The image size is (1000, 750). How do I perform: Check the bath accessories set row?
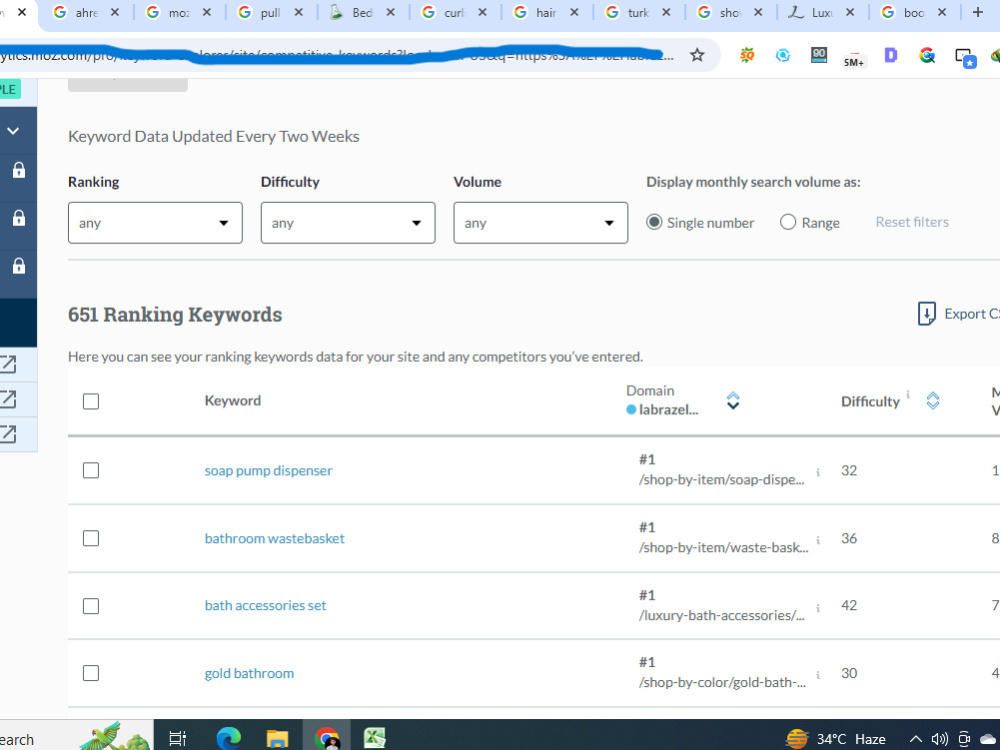91,606
